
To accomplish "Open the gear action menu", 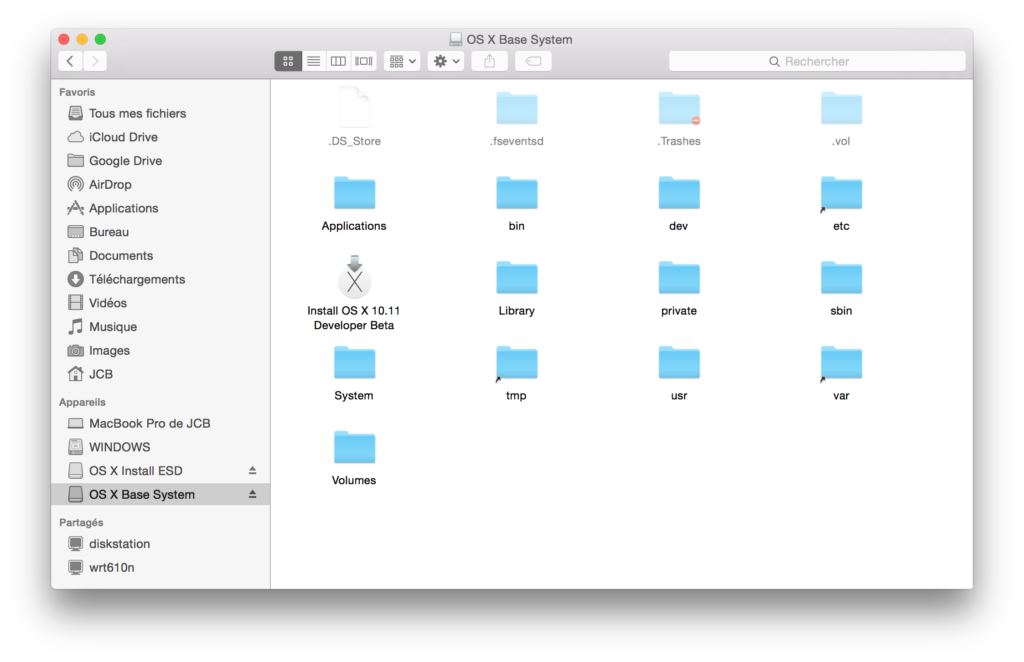I will [x=446, y=61].
